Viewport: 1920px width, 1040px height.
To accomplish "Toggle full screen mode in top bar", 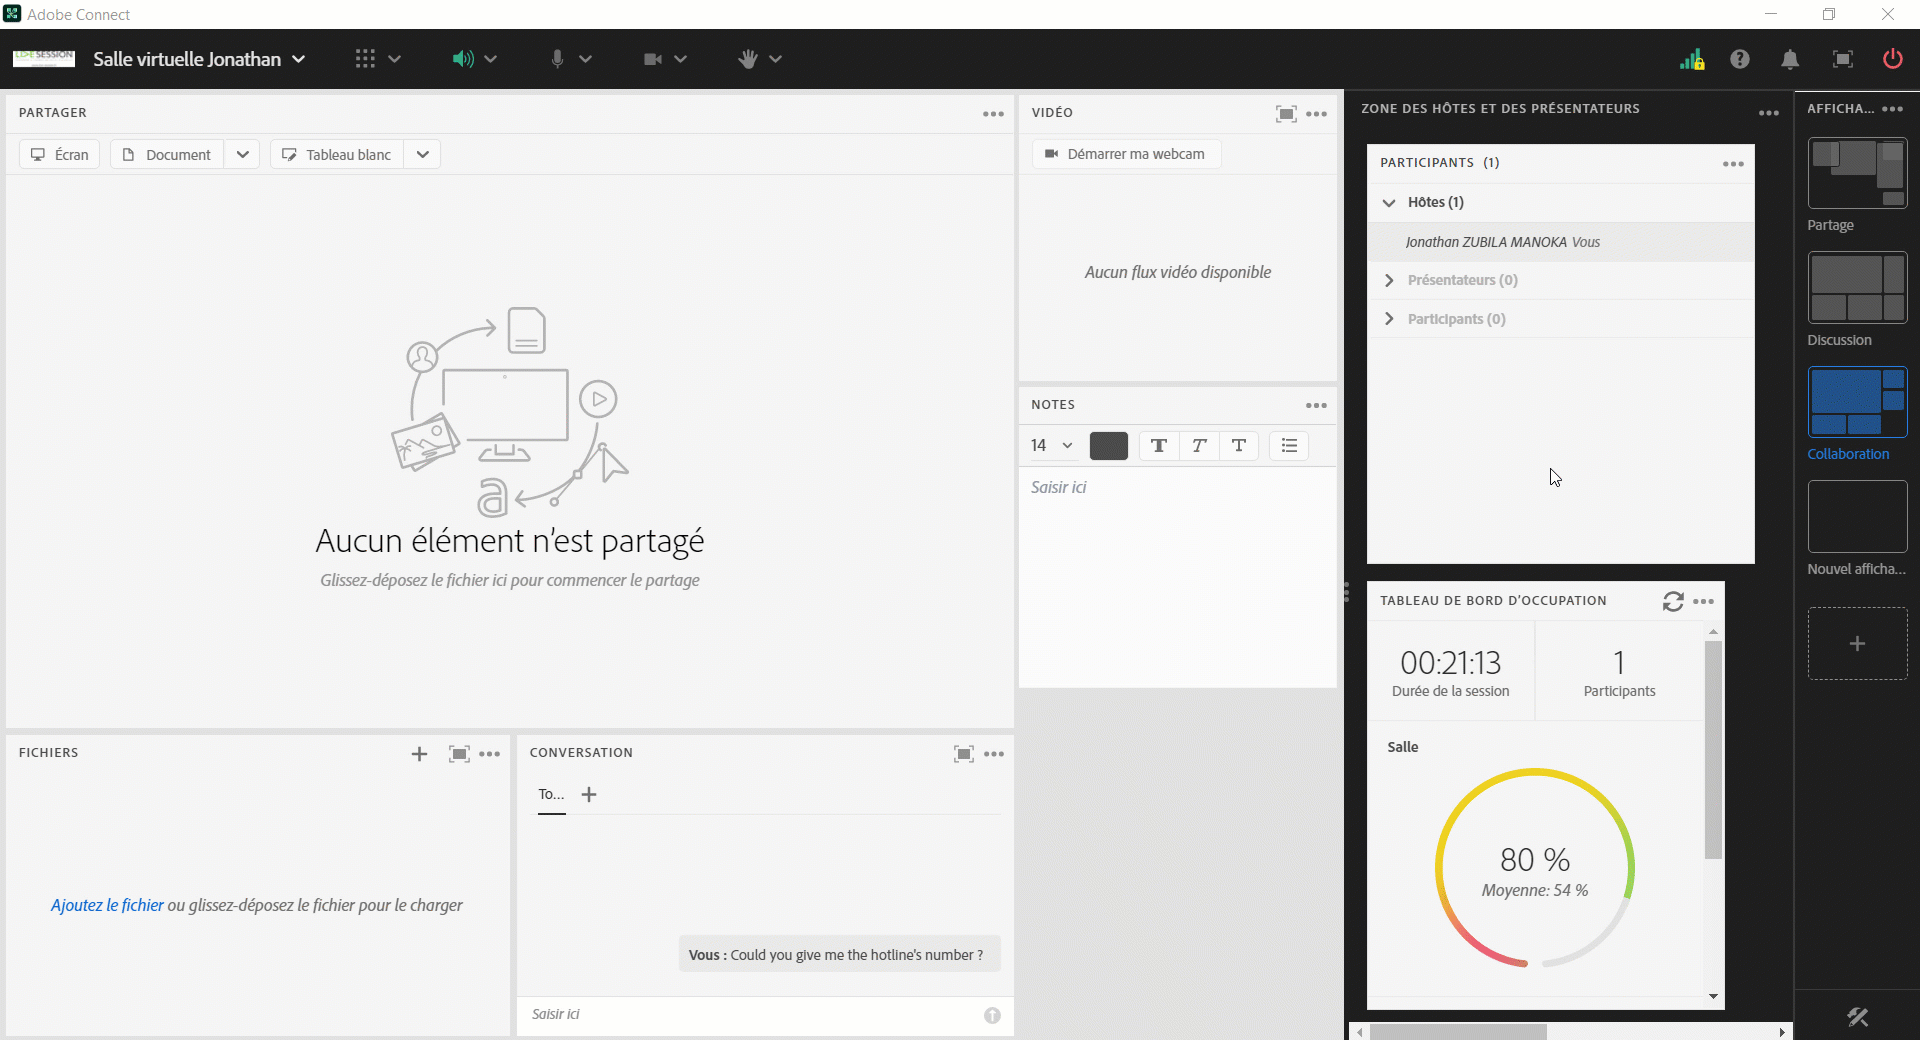I will [x=1842, y=59].
